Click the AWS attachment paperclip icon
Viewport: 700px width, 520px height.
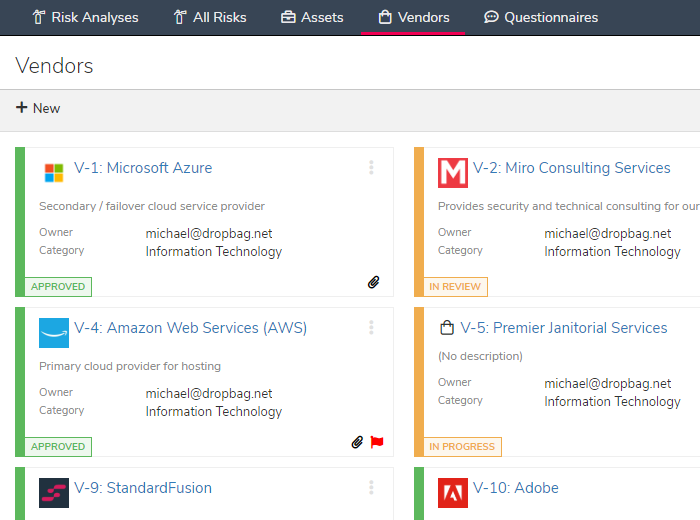357,442
